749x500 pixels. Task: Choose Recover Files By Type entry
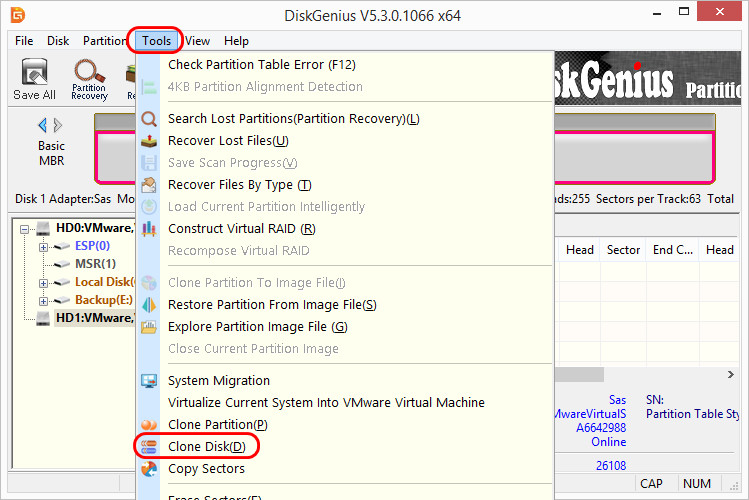point(240,185)
